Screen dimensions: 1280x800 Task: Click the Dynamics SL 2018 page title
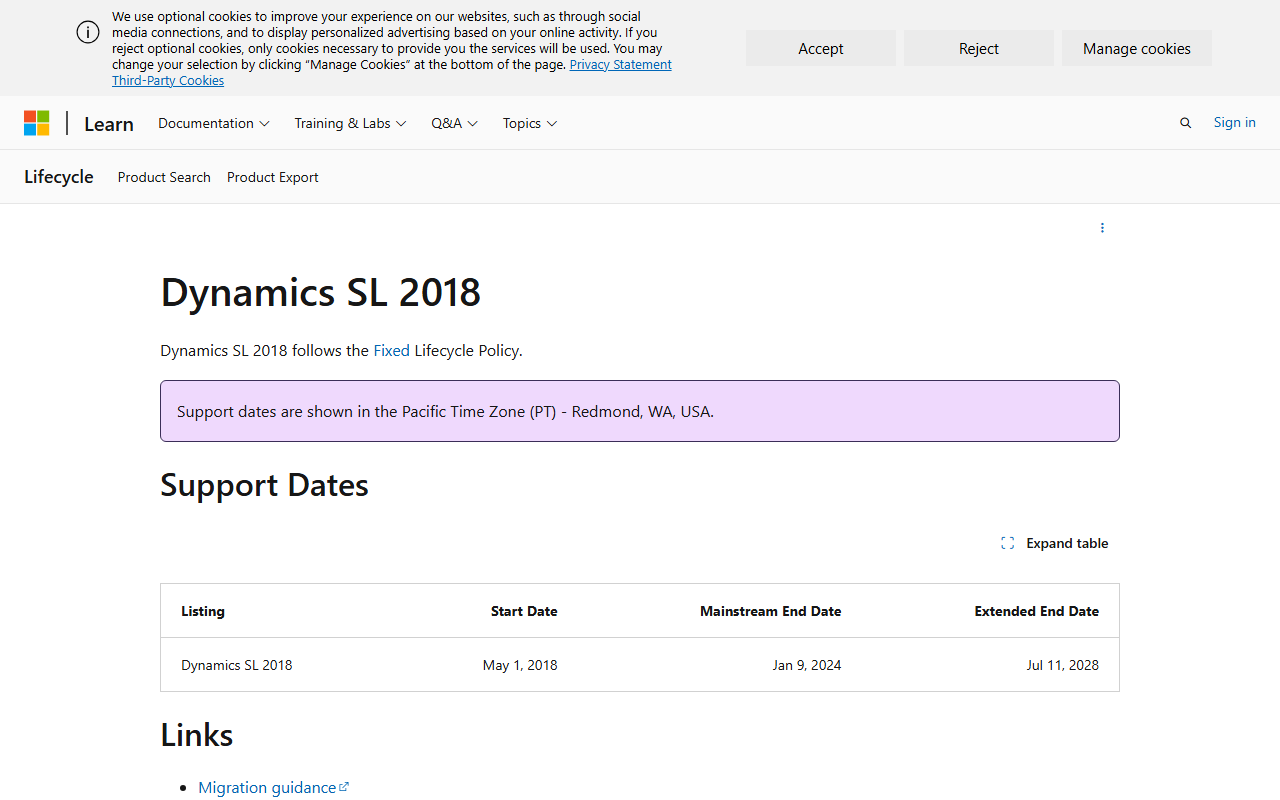pos(321,292)
